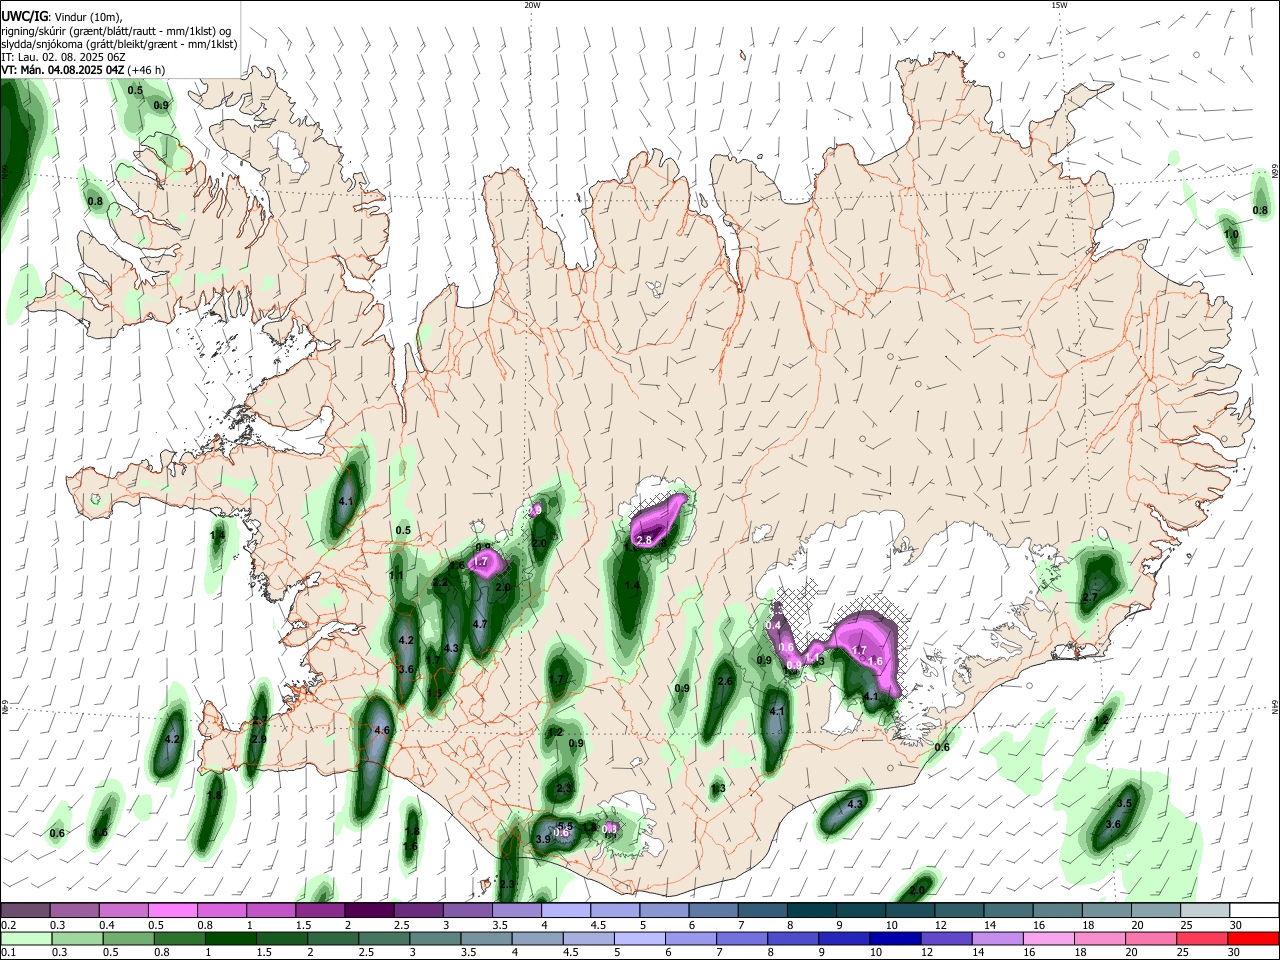Click the 20 label in the top legend row
The image size is (1280, 960).
pyautogui.click(x=1138, y=925)
